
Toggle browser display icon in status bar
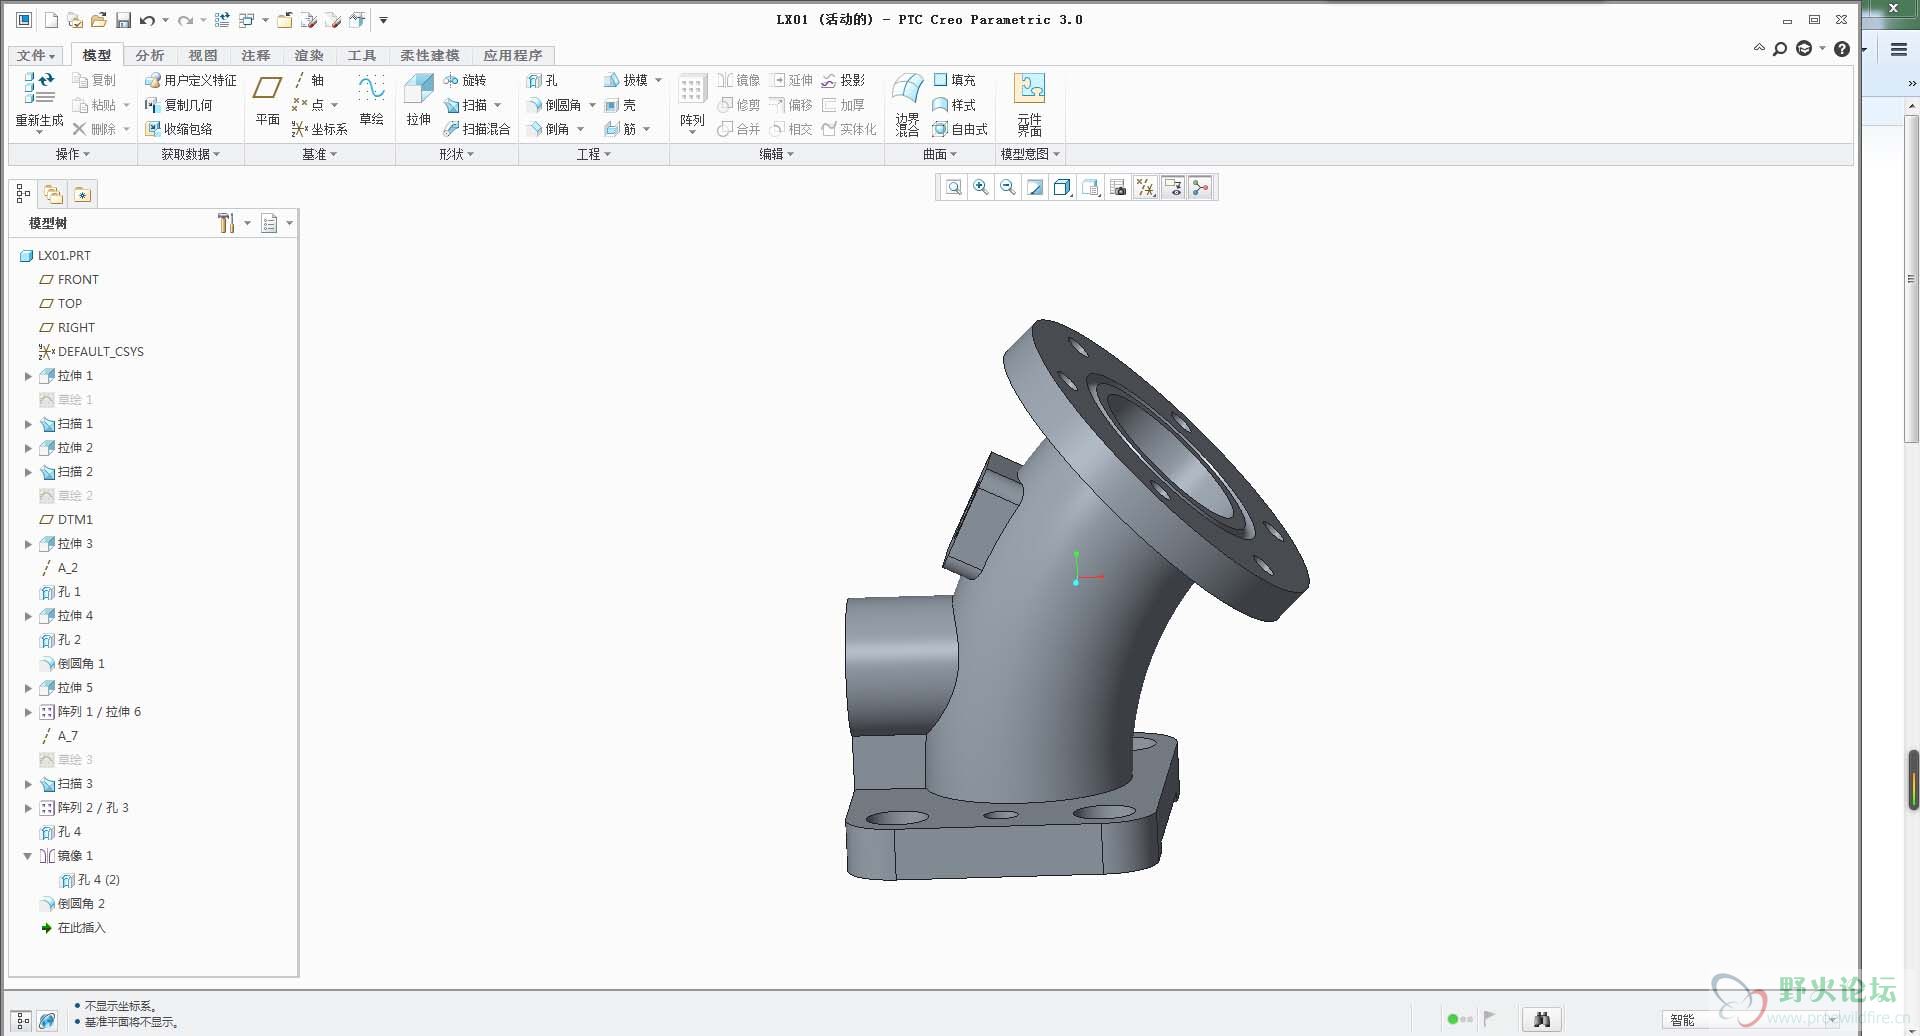[47, 1020]
